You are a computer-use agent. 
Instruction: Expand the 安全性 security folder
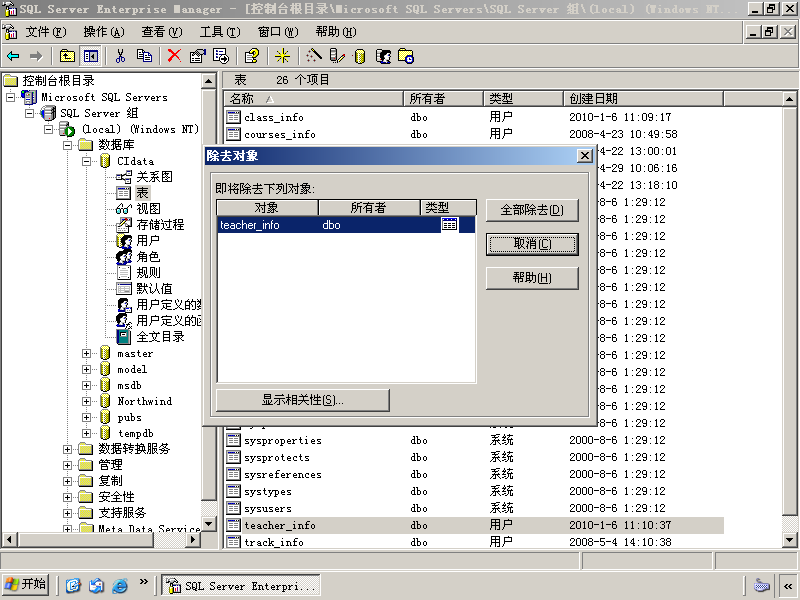click(x=67, y=497)
